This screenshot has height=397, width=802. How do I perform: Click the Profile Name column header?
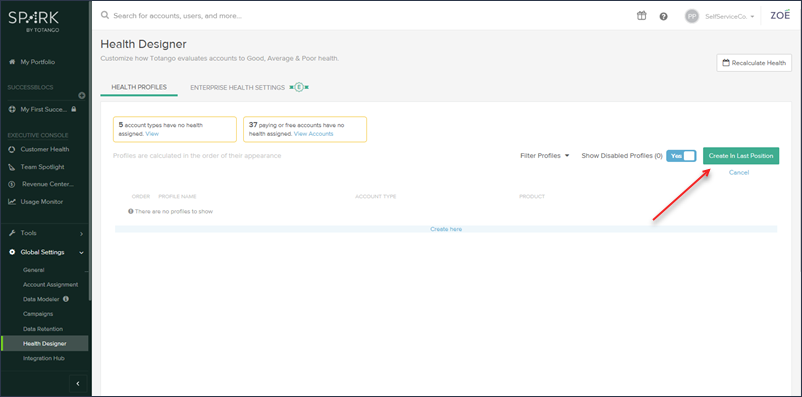pos(177,196)
